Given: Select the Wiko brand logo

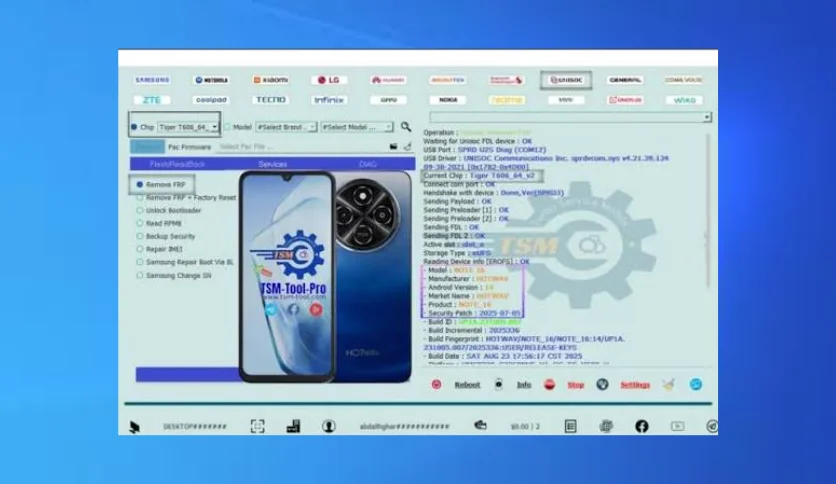Looking at the screenshot, I should tap(684, 100).
